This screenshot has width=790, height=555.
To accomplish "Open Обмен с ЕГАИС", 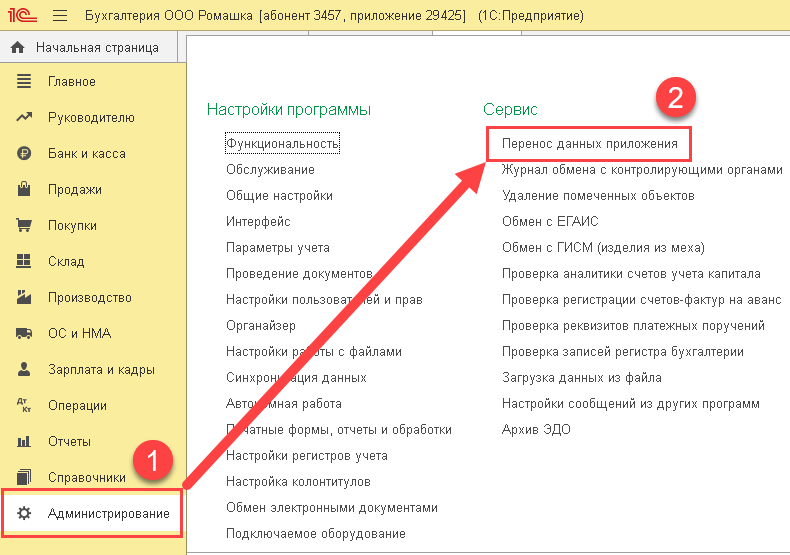I will tap(550, 222).
